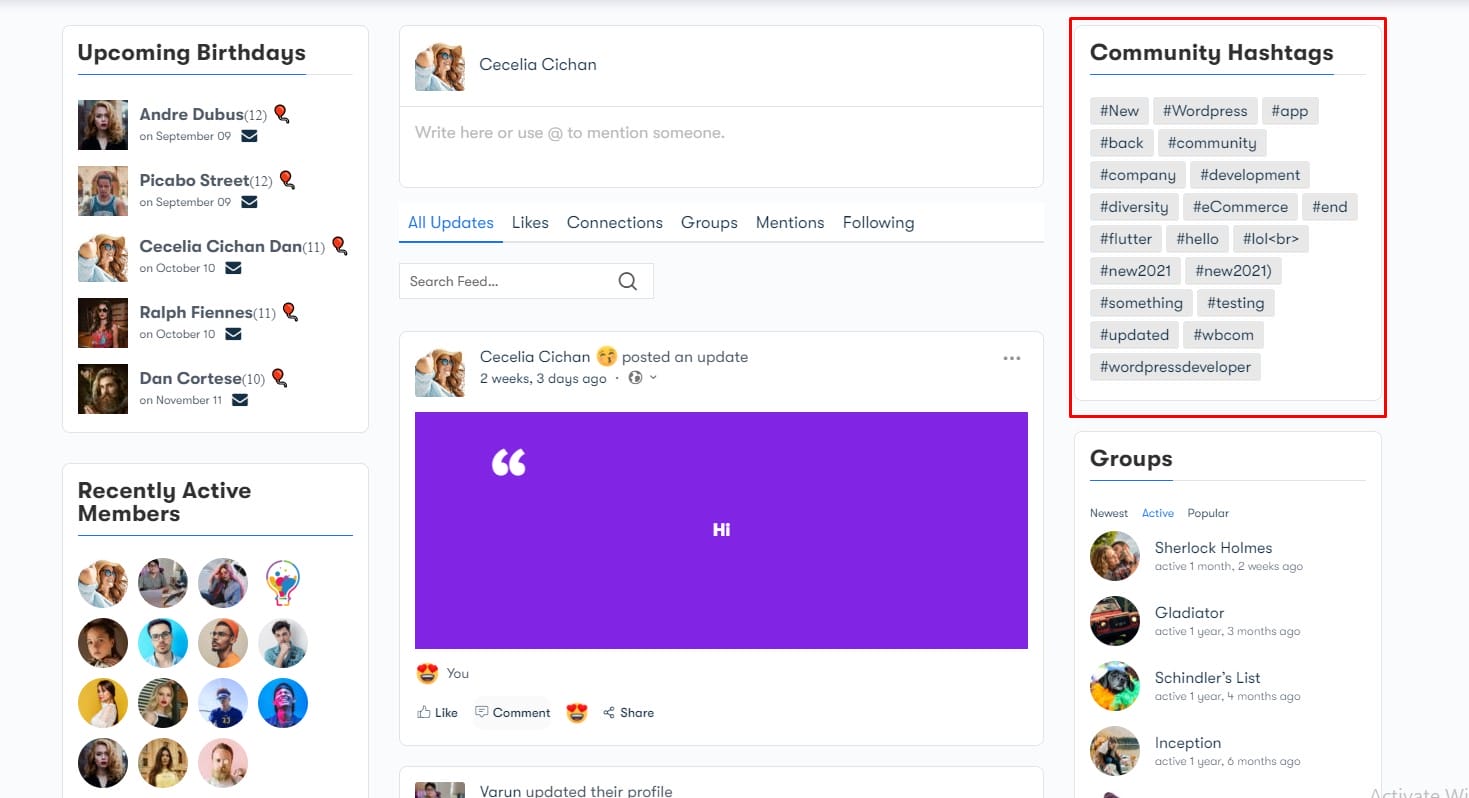Viewport: 1469px width, 798px height.
Task: Click the Gladiator group avatar thumbnail
Action: click(x=1114, y=621)
